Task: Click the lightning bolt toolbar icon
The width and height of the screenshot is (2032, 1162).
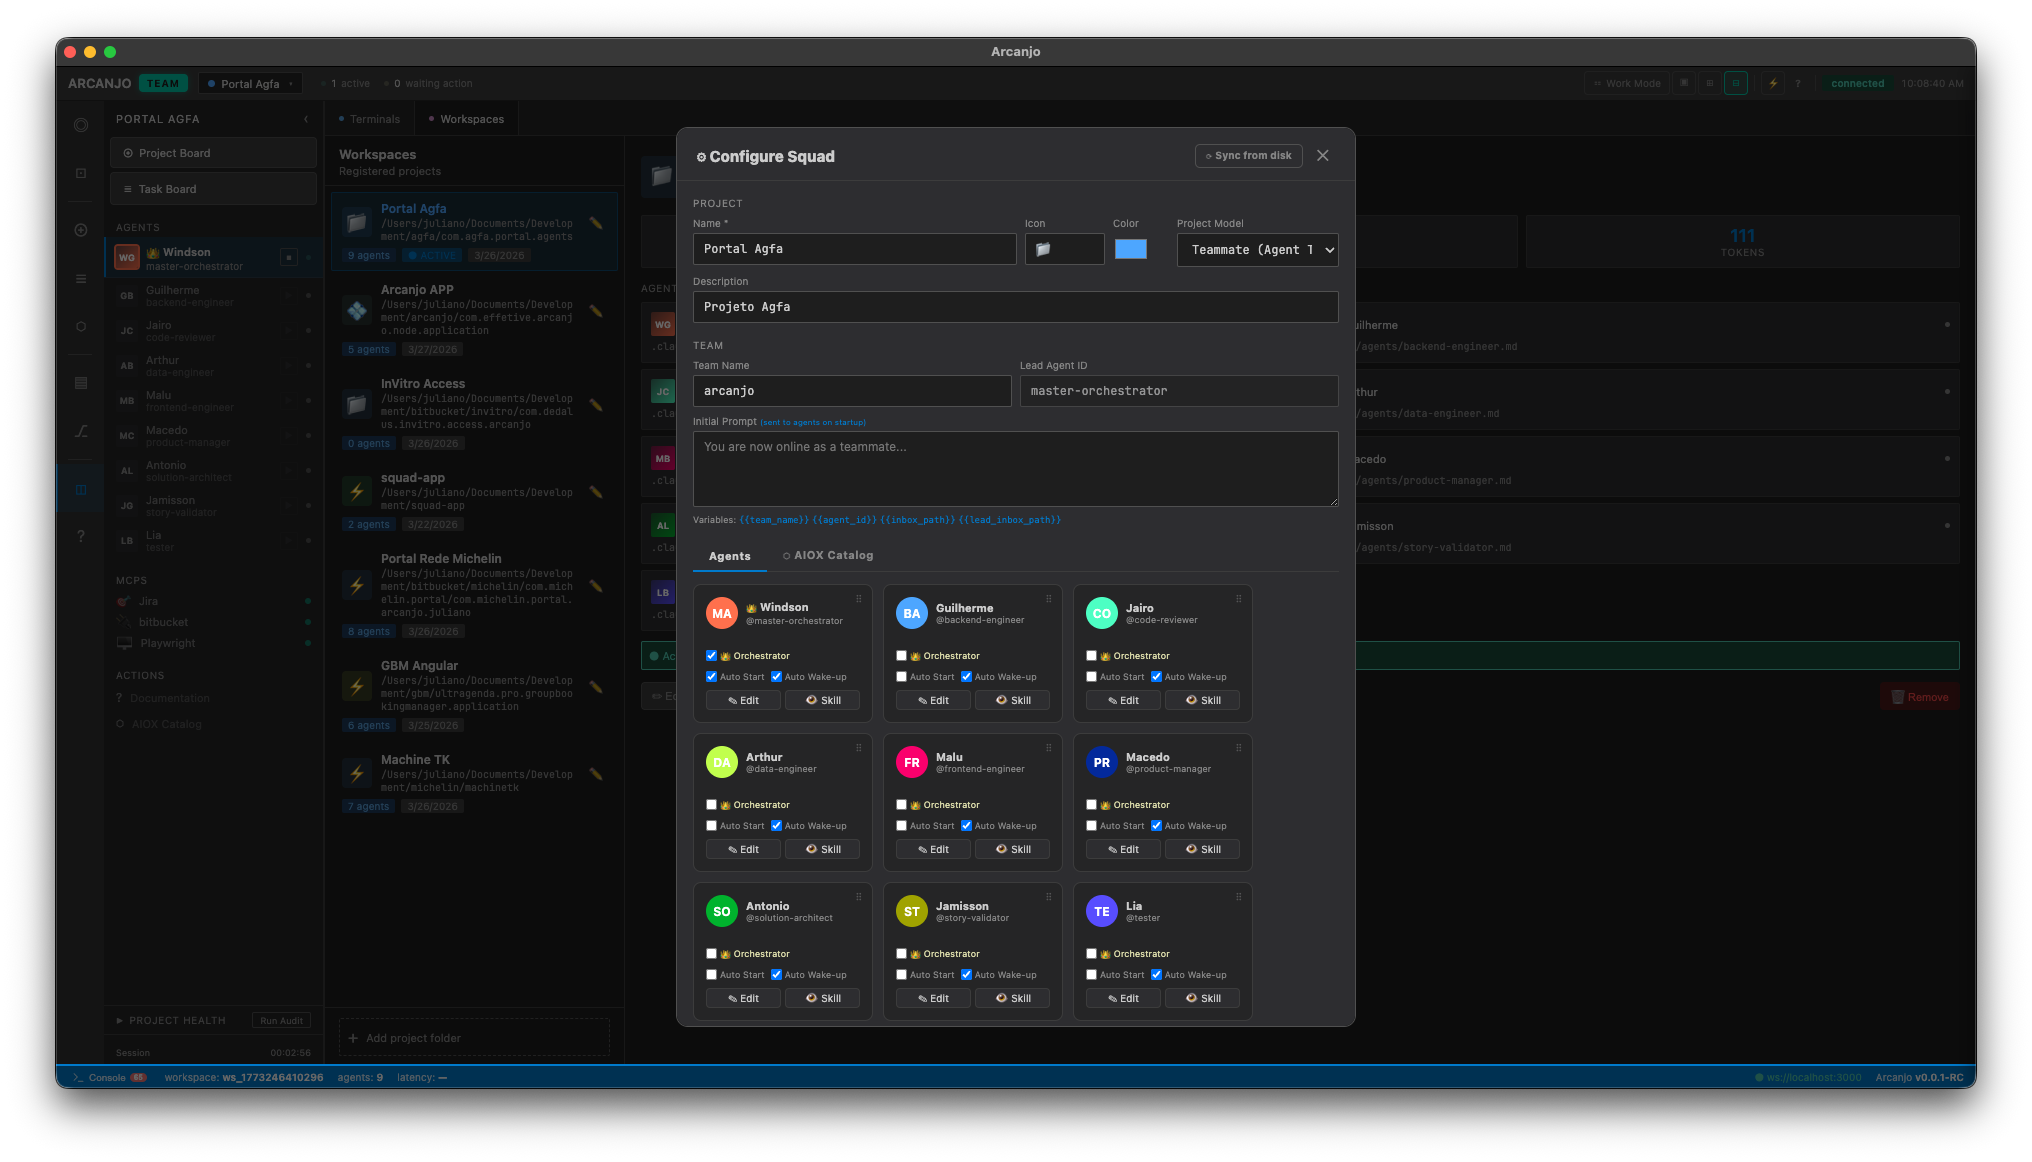Action: [x=1773, y=84]
